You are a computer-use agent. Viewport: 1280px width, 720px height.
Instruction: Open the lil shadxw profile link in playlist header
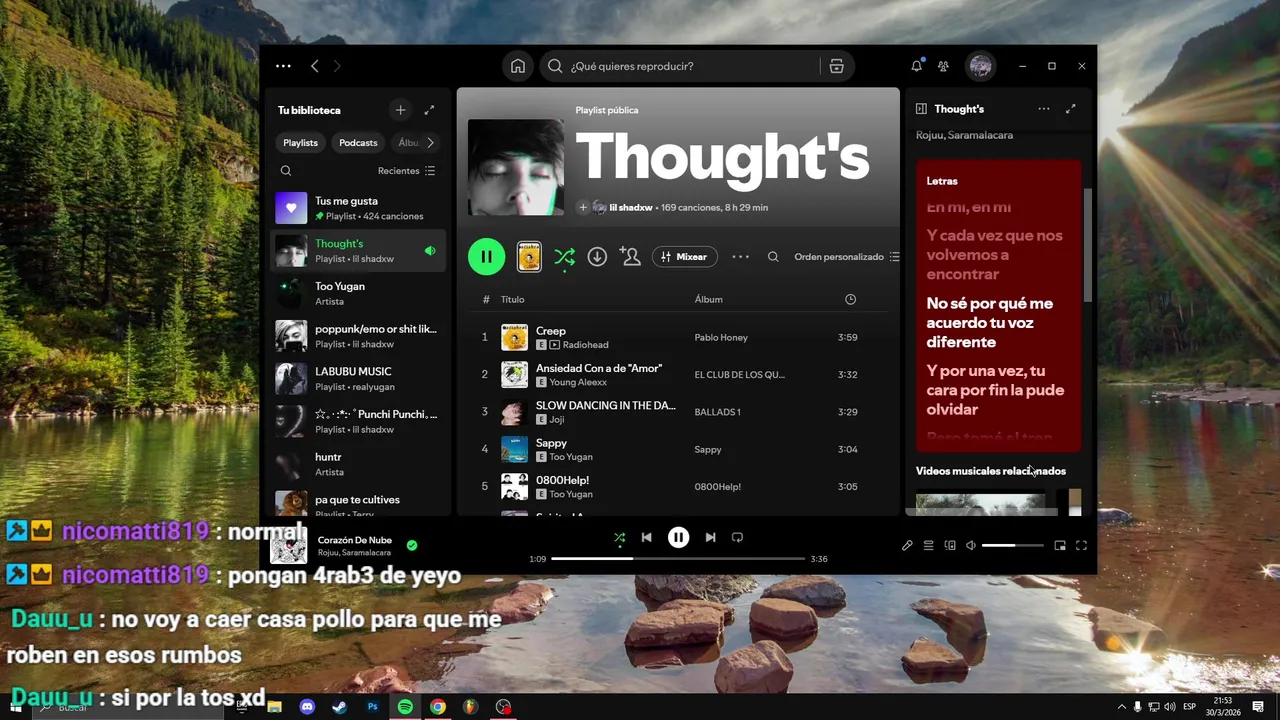pyautogui.click(x=630, y=207)
